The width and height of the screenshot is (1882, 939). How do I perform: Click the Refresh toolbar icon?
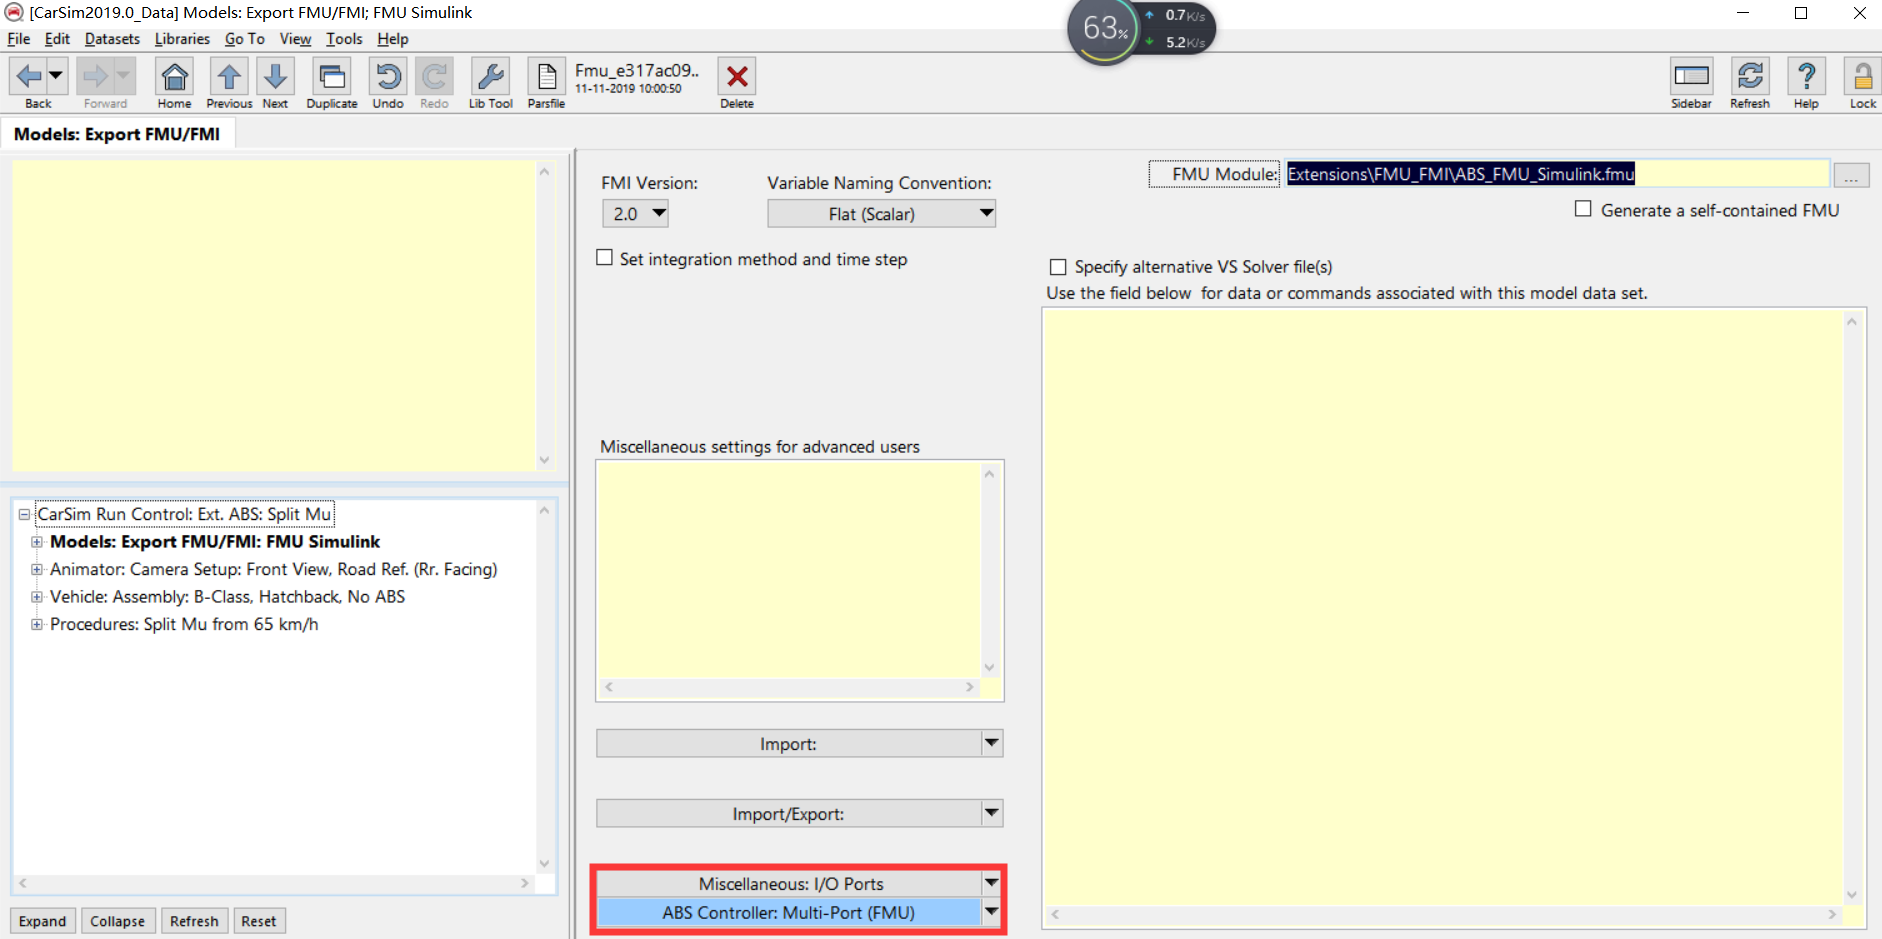click(1750, 76)
